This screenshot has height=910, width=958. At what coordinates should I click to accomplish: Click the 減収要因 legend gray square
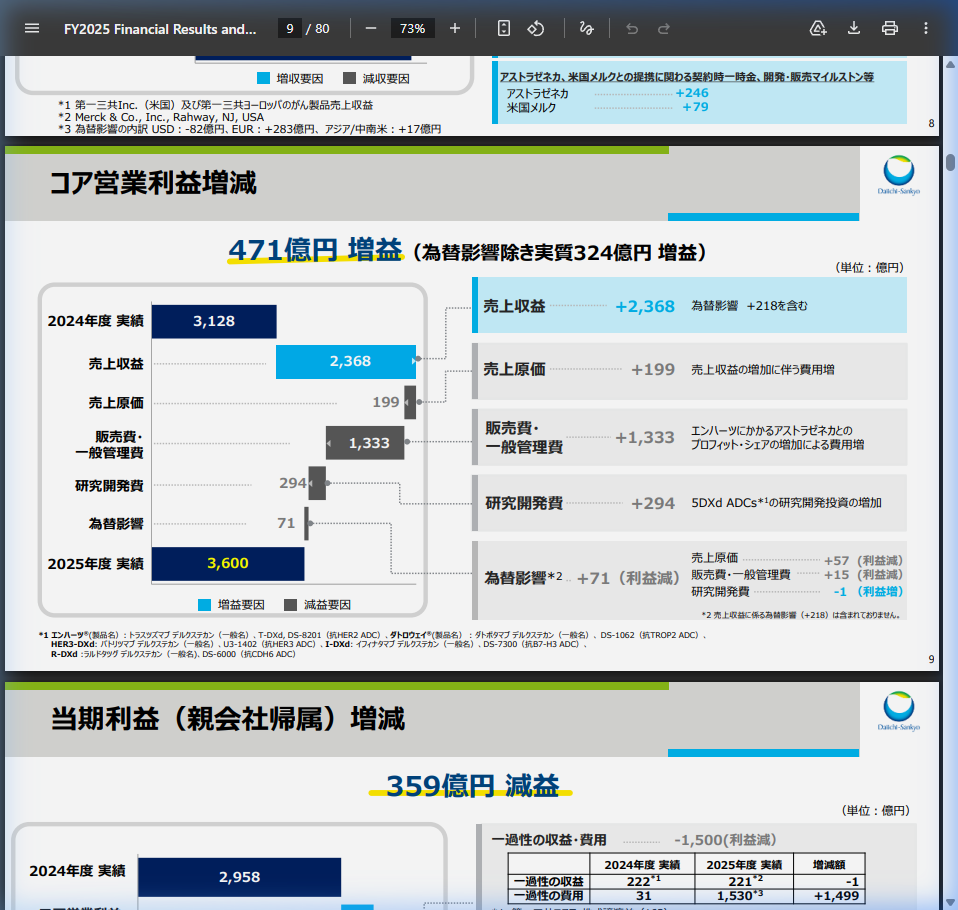[349, 78]
